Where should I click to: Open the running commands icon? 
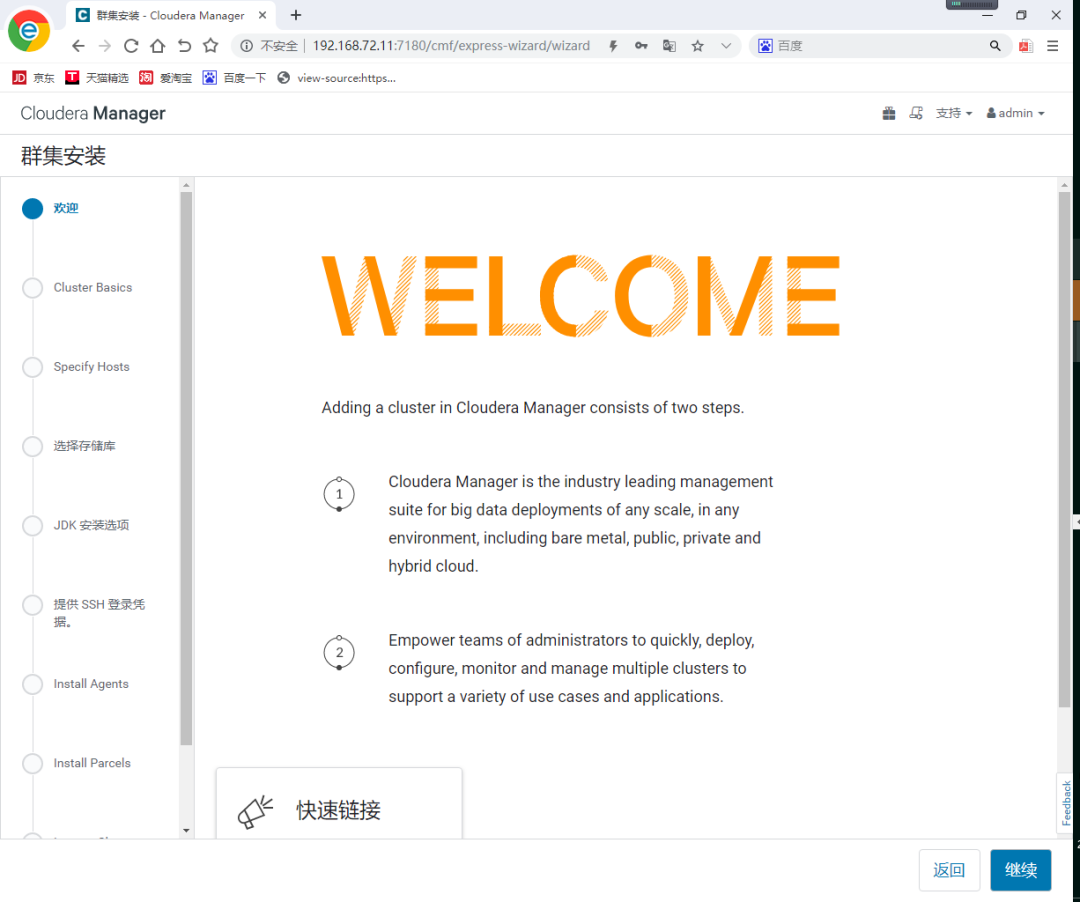click(916, 113)
